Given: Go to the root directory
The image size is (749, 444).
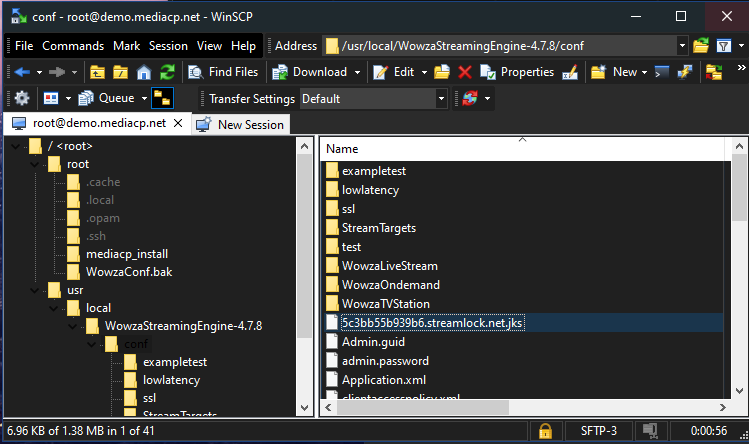Looking at the screenshot, I should (120, 72).
